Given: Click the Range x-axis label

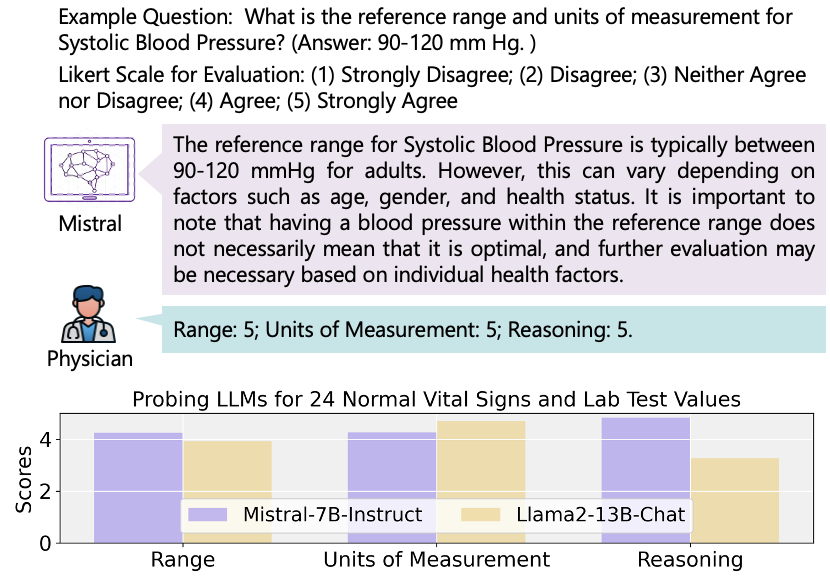Looking at the screenshot, I should [x=182, y=560].
